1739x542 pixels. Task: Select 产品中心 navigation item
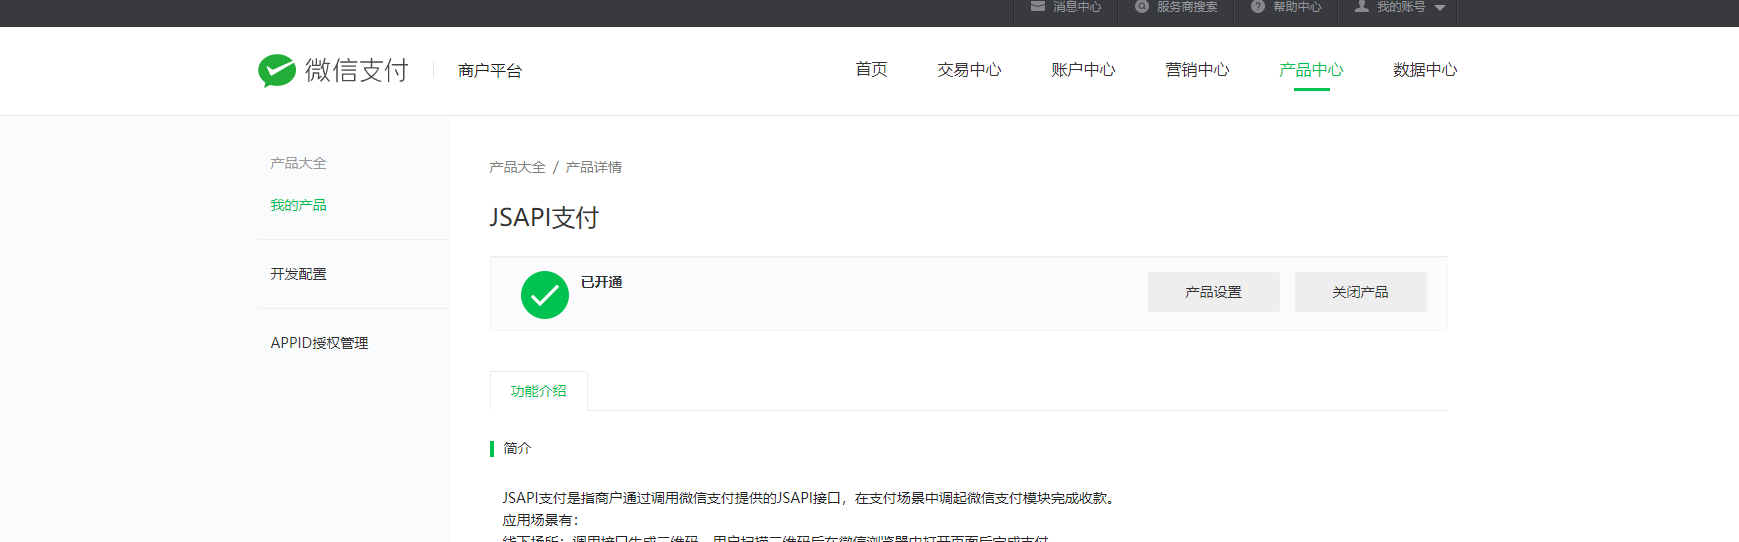point(1311,70)
